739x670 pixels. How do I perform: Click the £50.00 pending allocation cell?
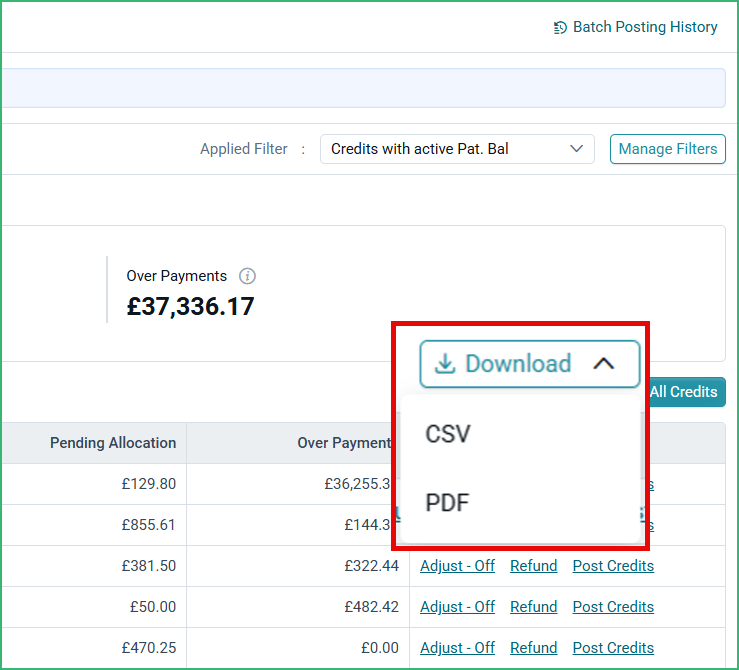[153, 606]
